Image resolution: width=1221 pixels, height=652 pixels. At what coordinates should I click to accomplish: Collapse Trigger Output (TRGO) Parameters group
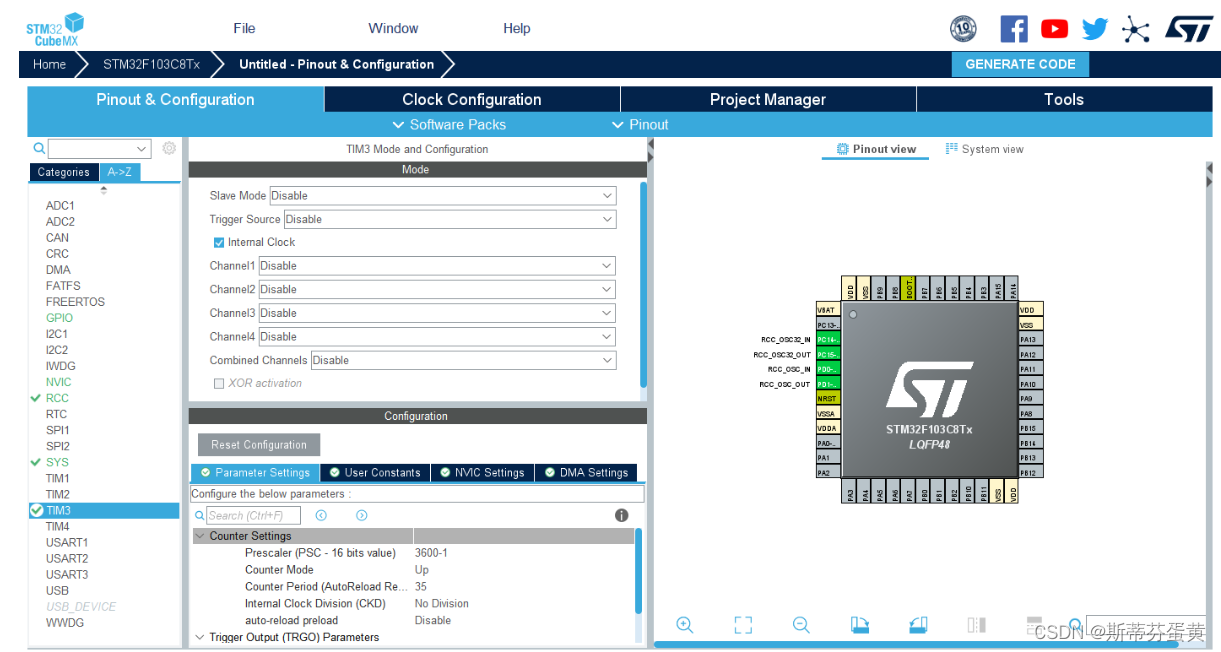coord(200,637)
